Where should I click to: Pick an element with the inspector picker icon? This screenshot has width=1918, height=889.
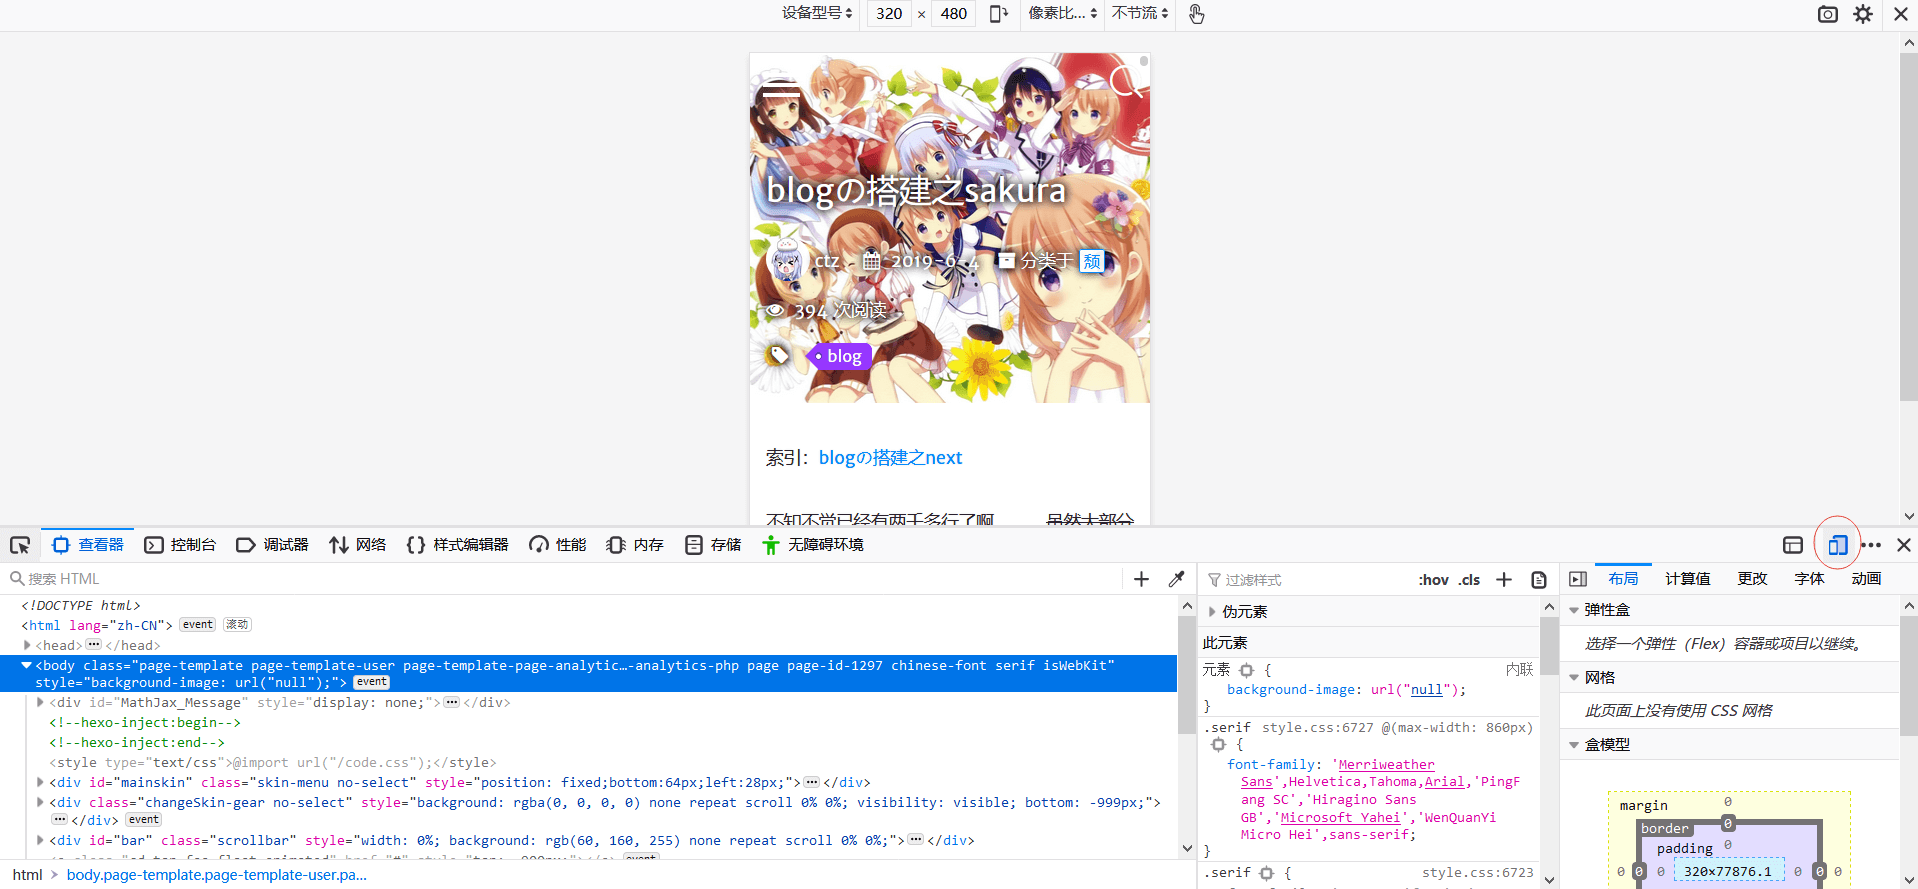(20, 545)
